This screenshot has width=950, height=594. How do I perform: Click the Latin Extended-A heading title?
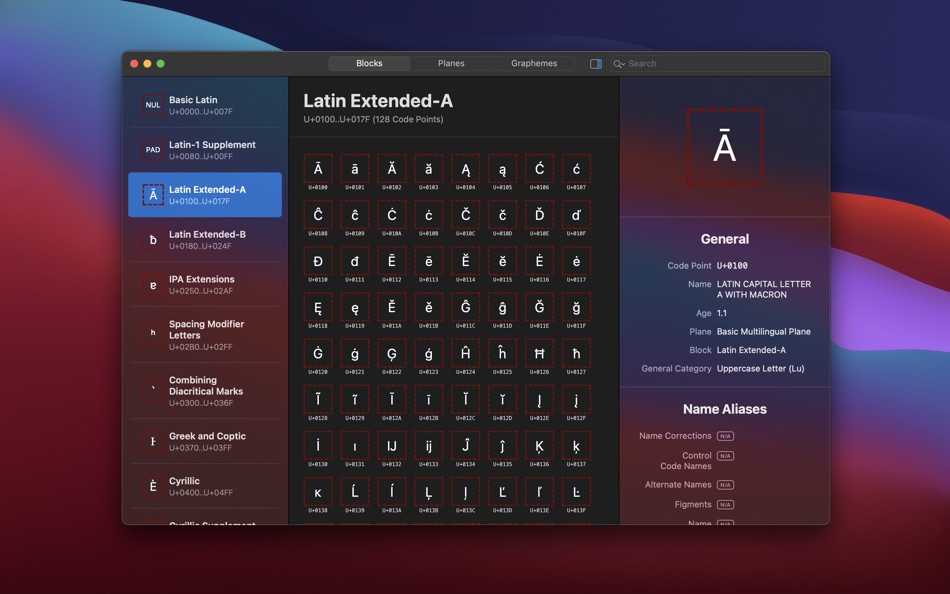pyautogui.click(x=378, y=101)
